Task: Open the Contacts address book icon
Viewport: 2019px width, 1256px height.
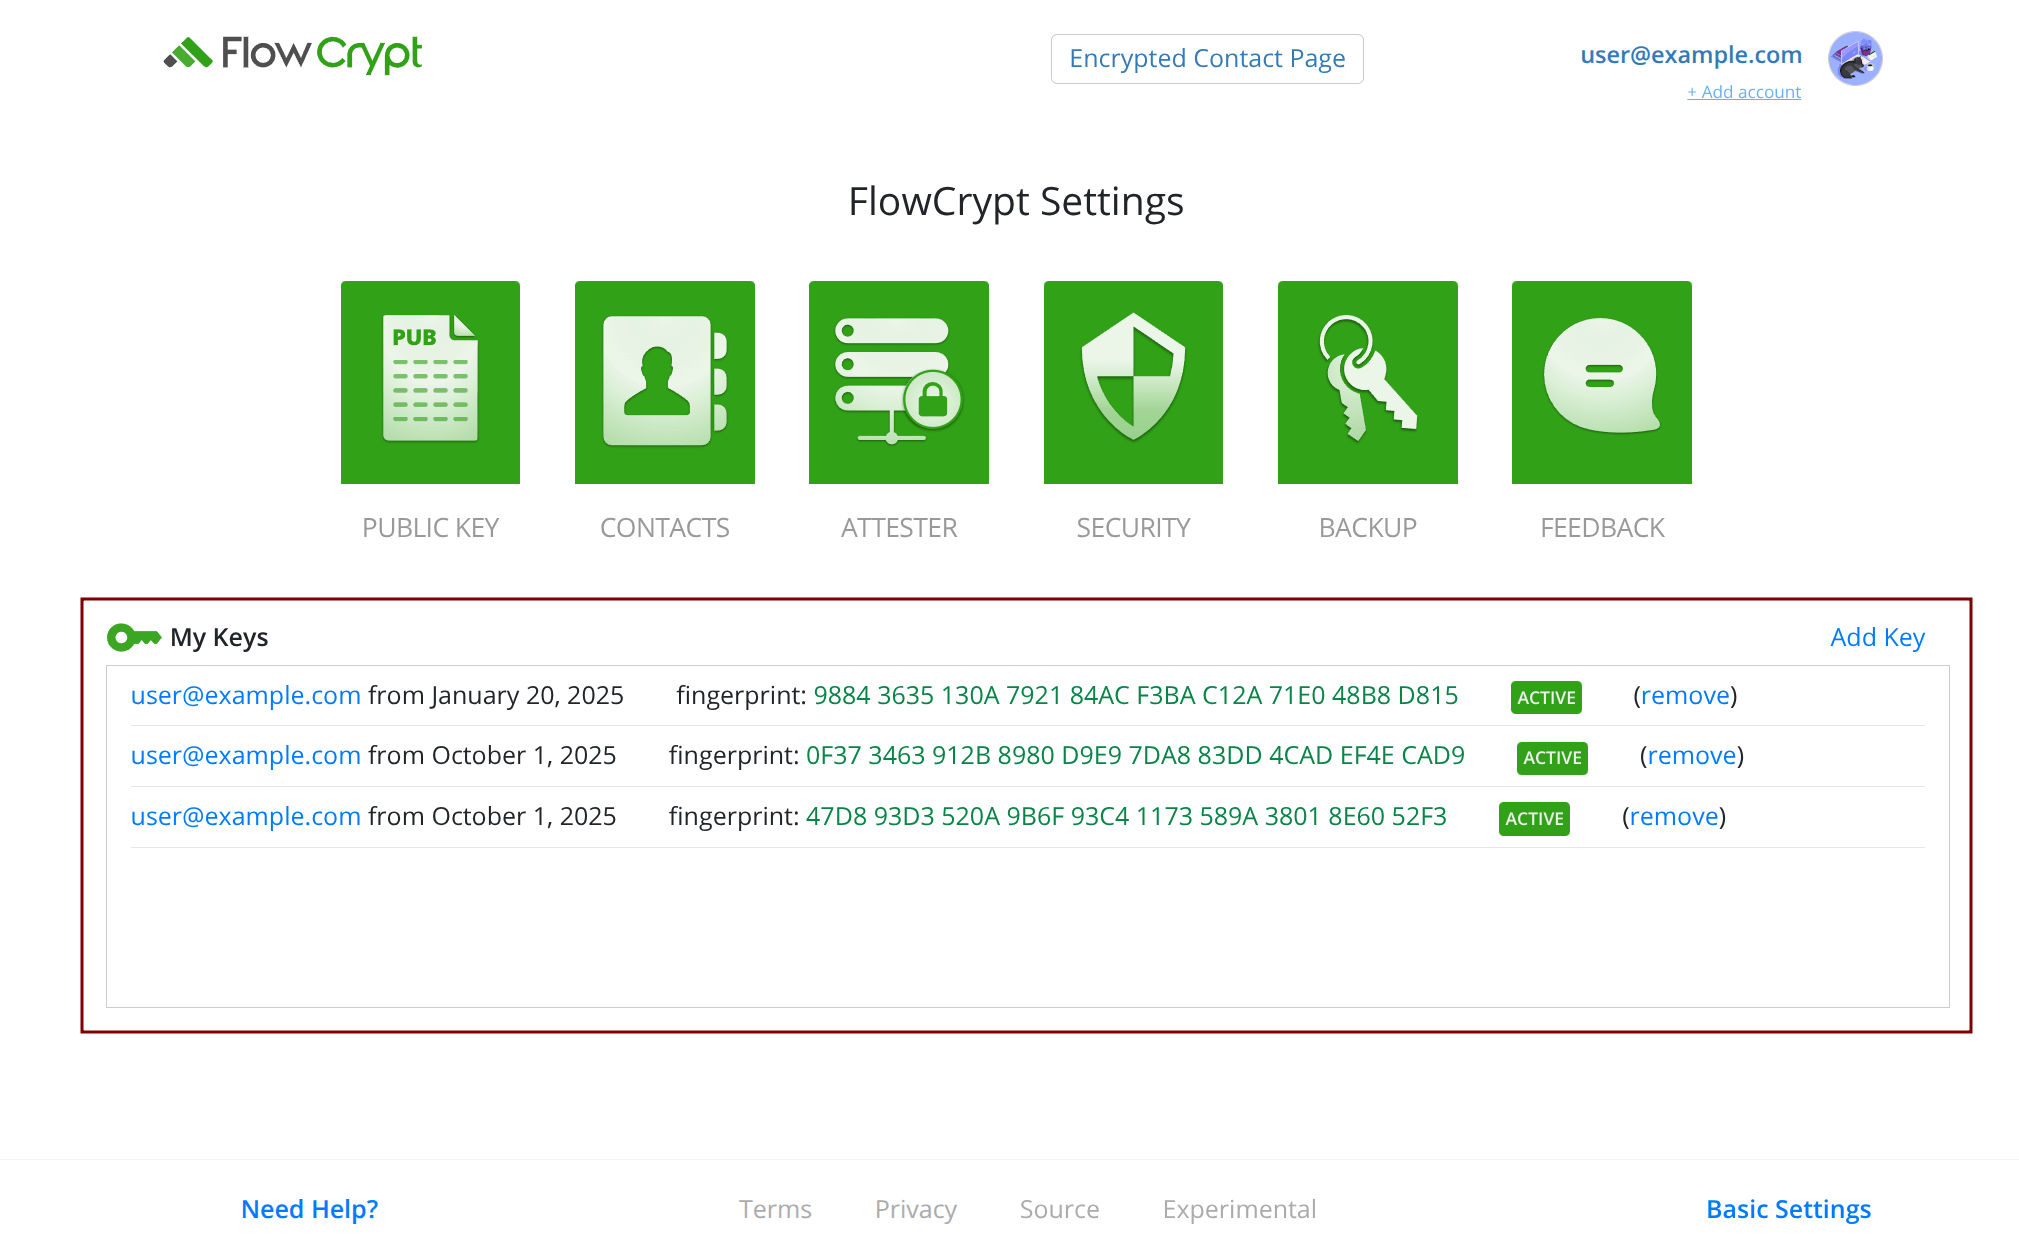Action: pyautogui.click(x=664, y=382)
